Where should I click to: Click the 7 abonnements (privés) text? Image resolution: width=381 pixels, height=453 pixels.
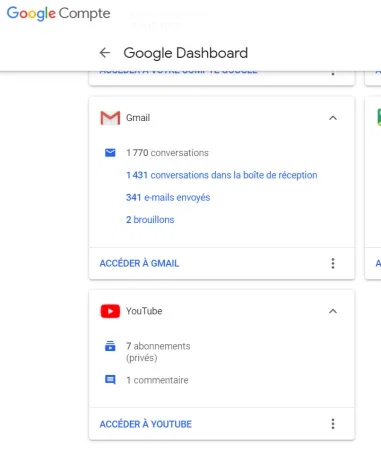click(158, 352)
